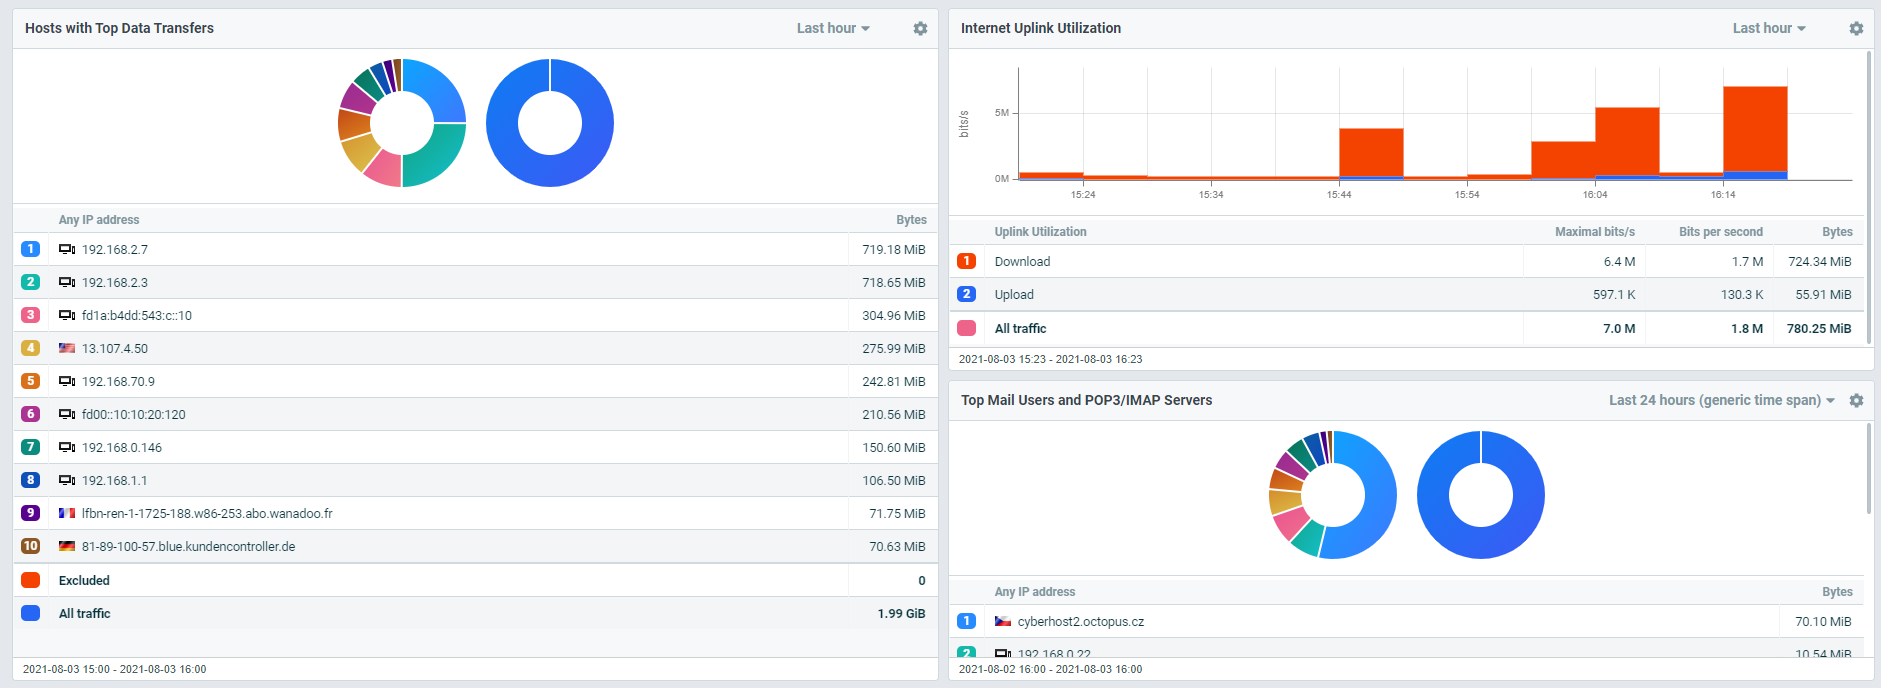This screenshot has height=688, width=1881.
Task: Expand Last hour dropdown in Hosts panel
Action: 833,29
